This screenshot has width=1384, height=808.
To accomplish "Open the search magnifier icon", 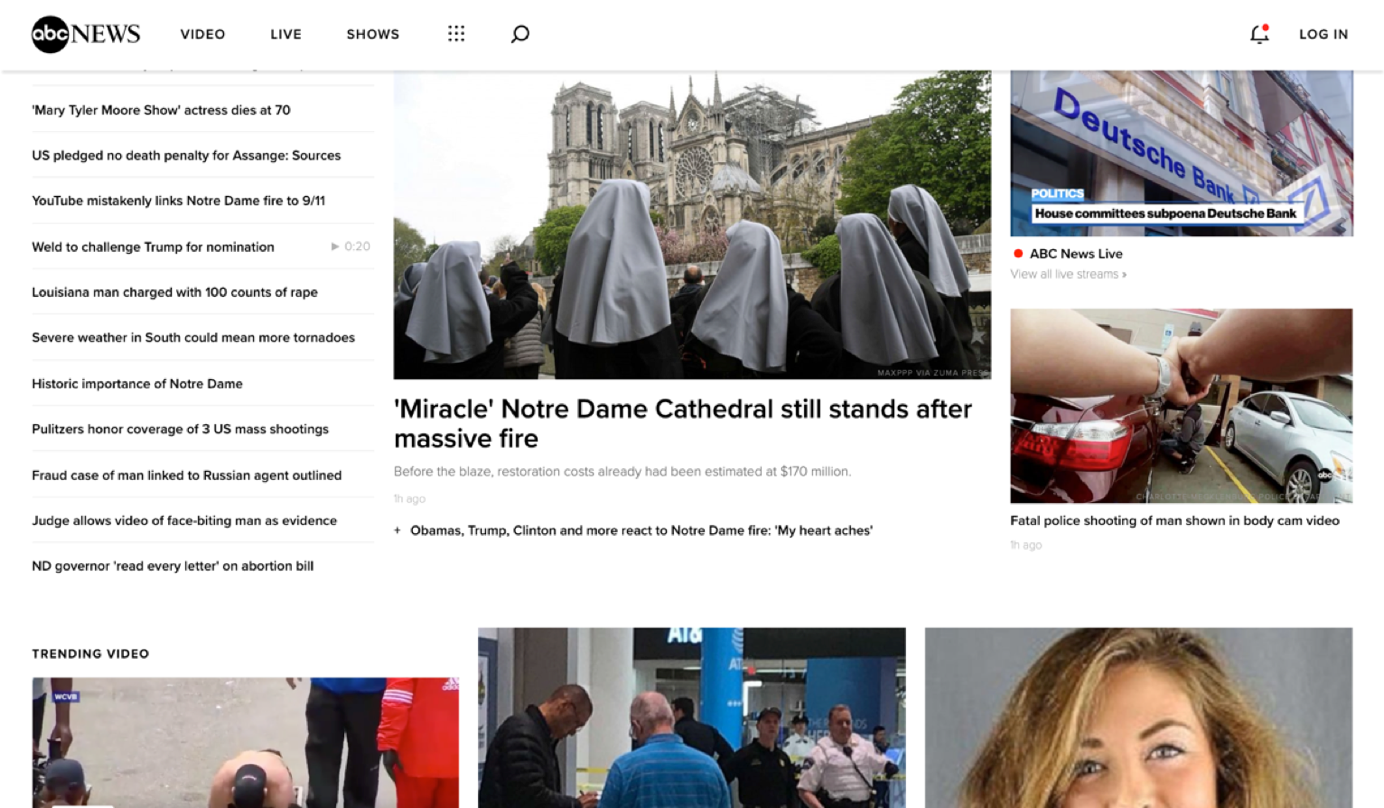I will point(520,34).
